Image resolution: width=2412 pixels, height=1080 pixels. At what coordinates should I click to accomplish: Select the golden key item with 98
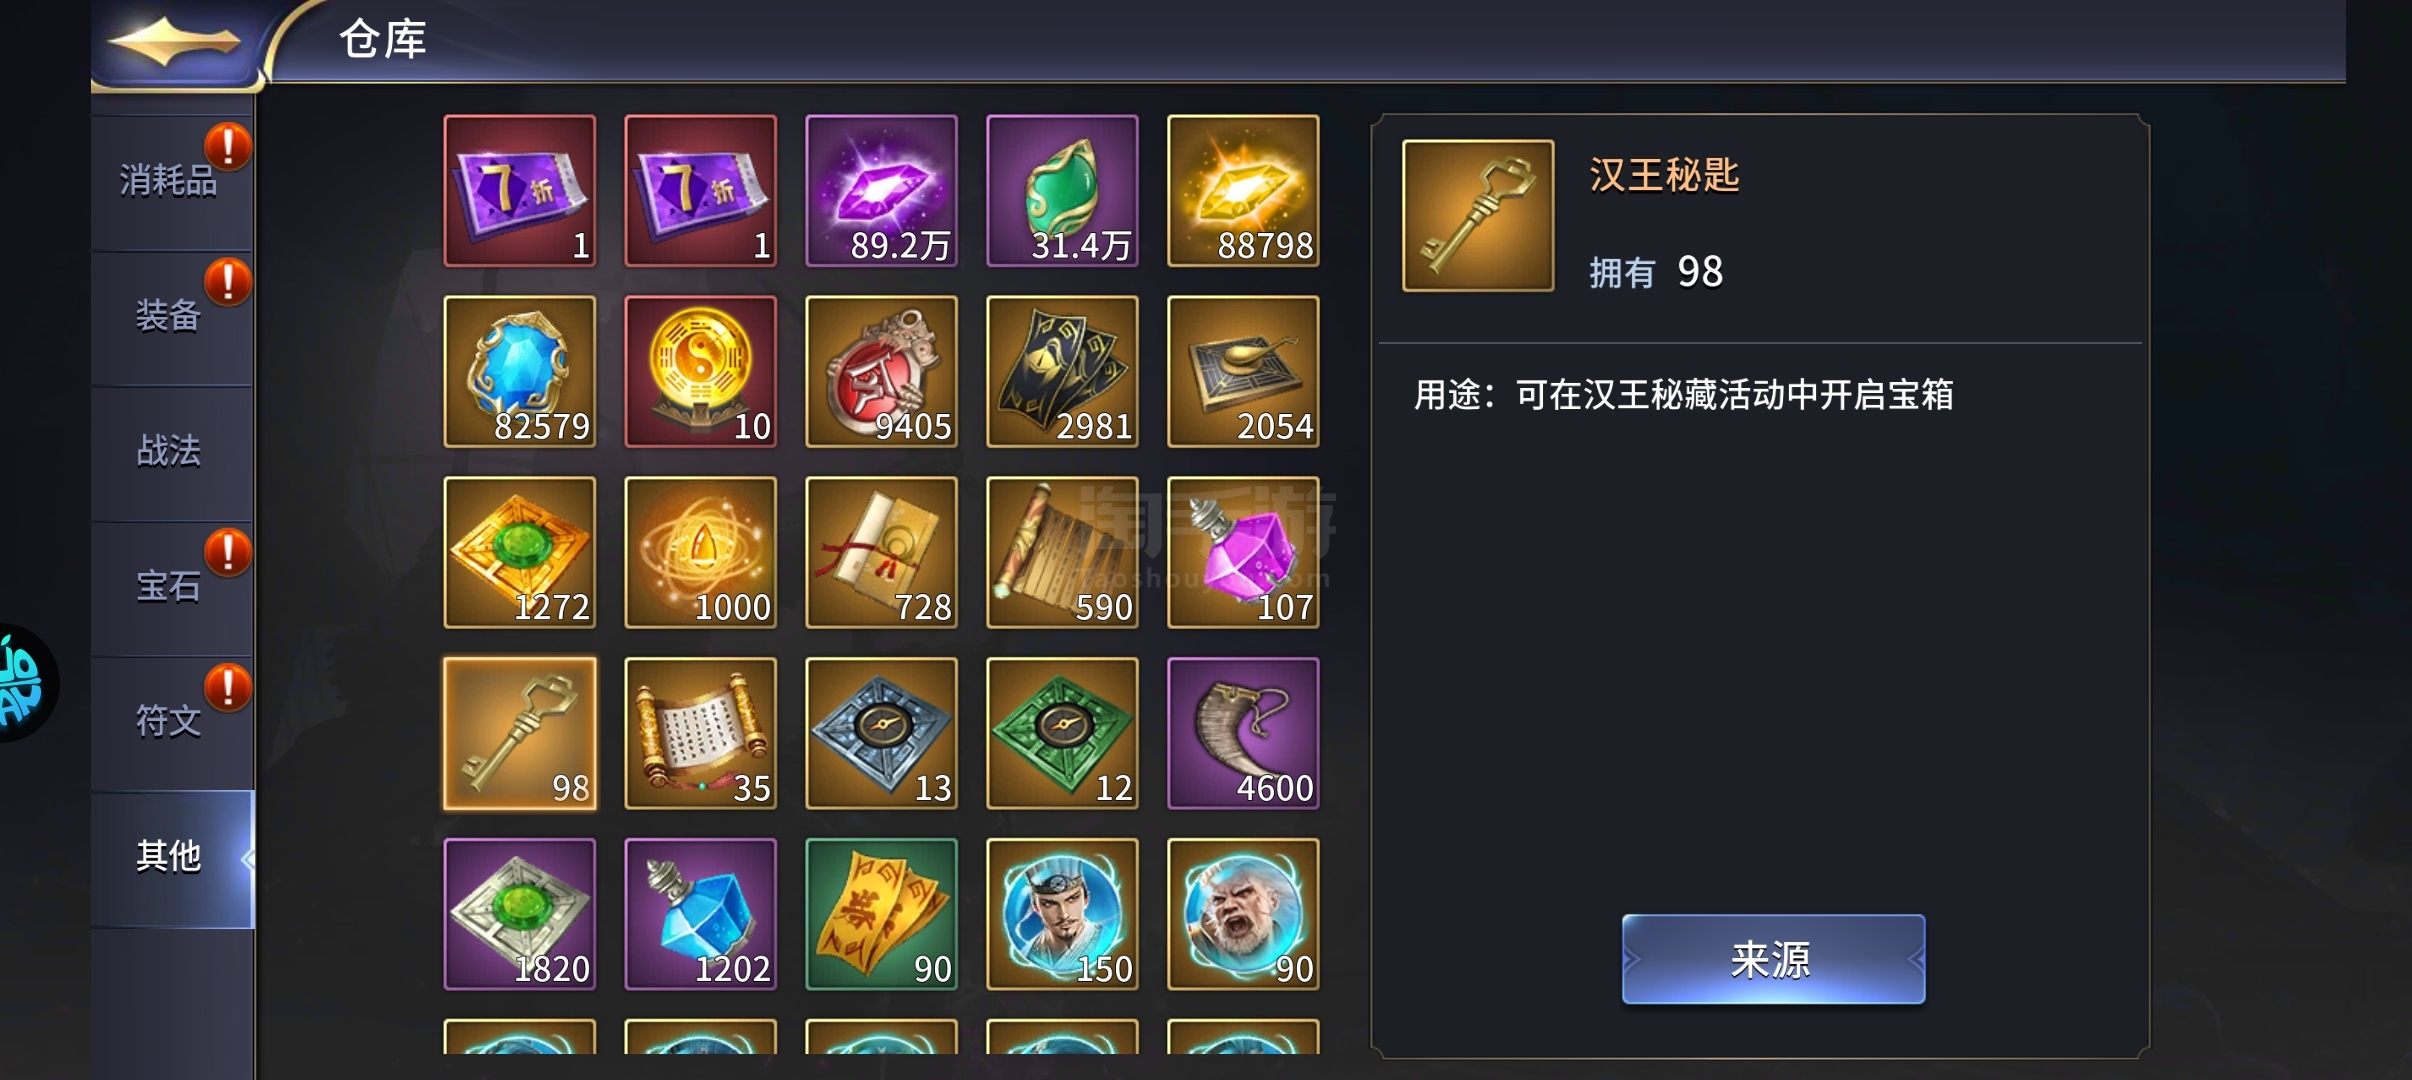pyautogui.click(x=520, y=733)
